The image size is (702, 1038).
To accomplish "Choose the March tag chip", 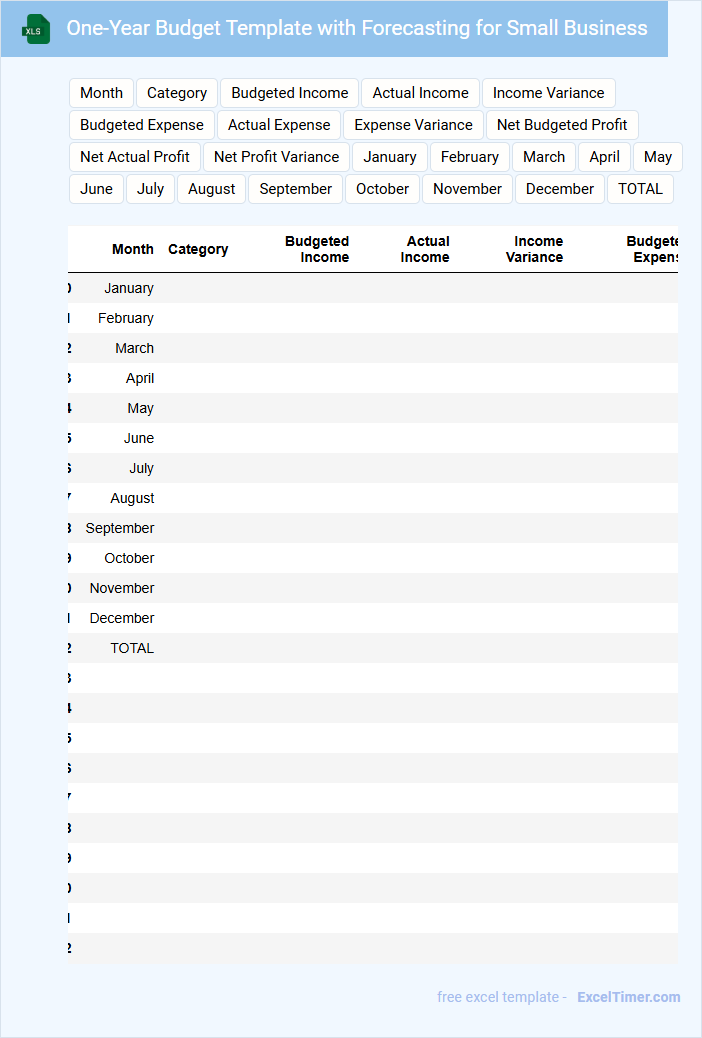I will pos(544,157).
